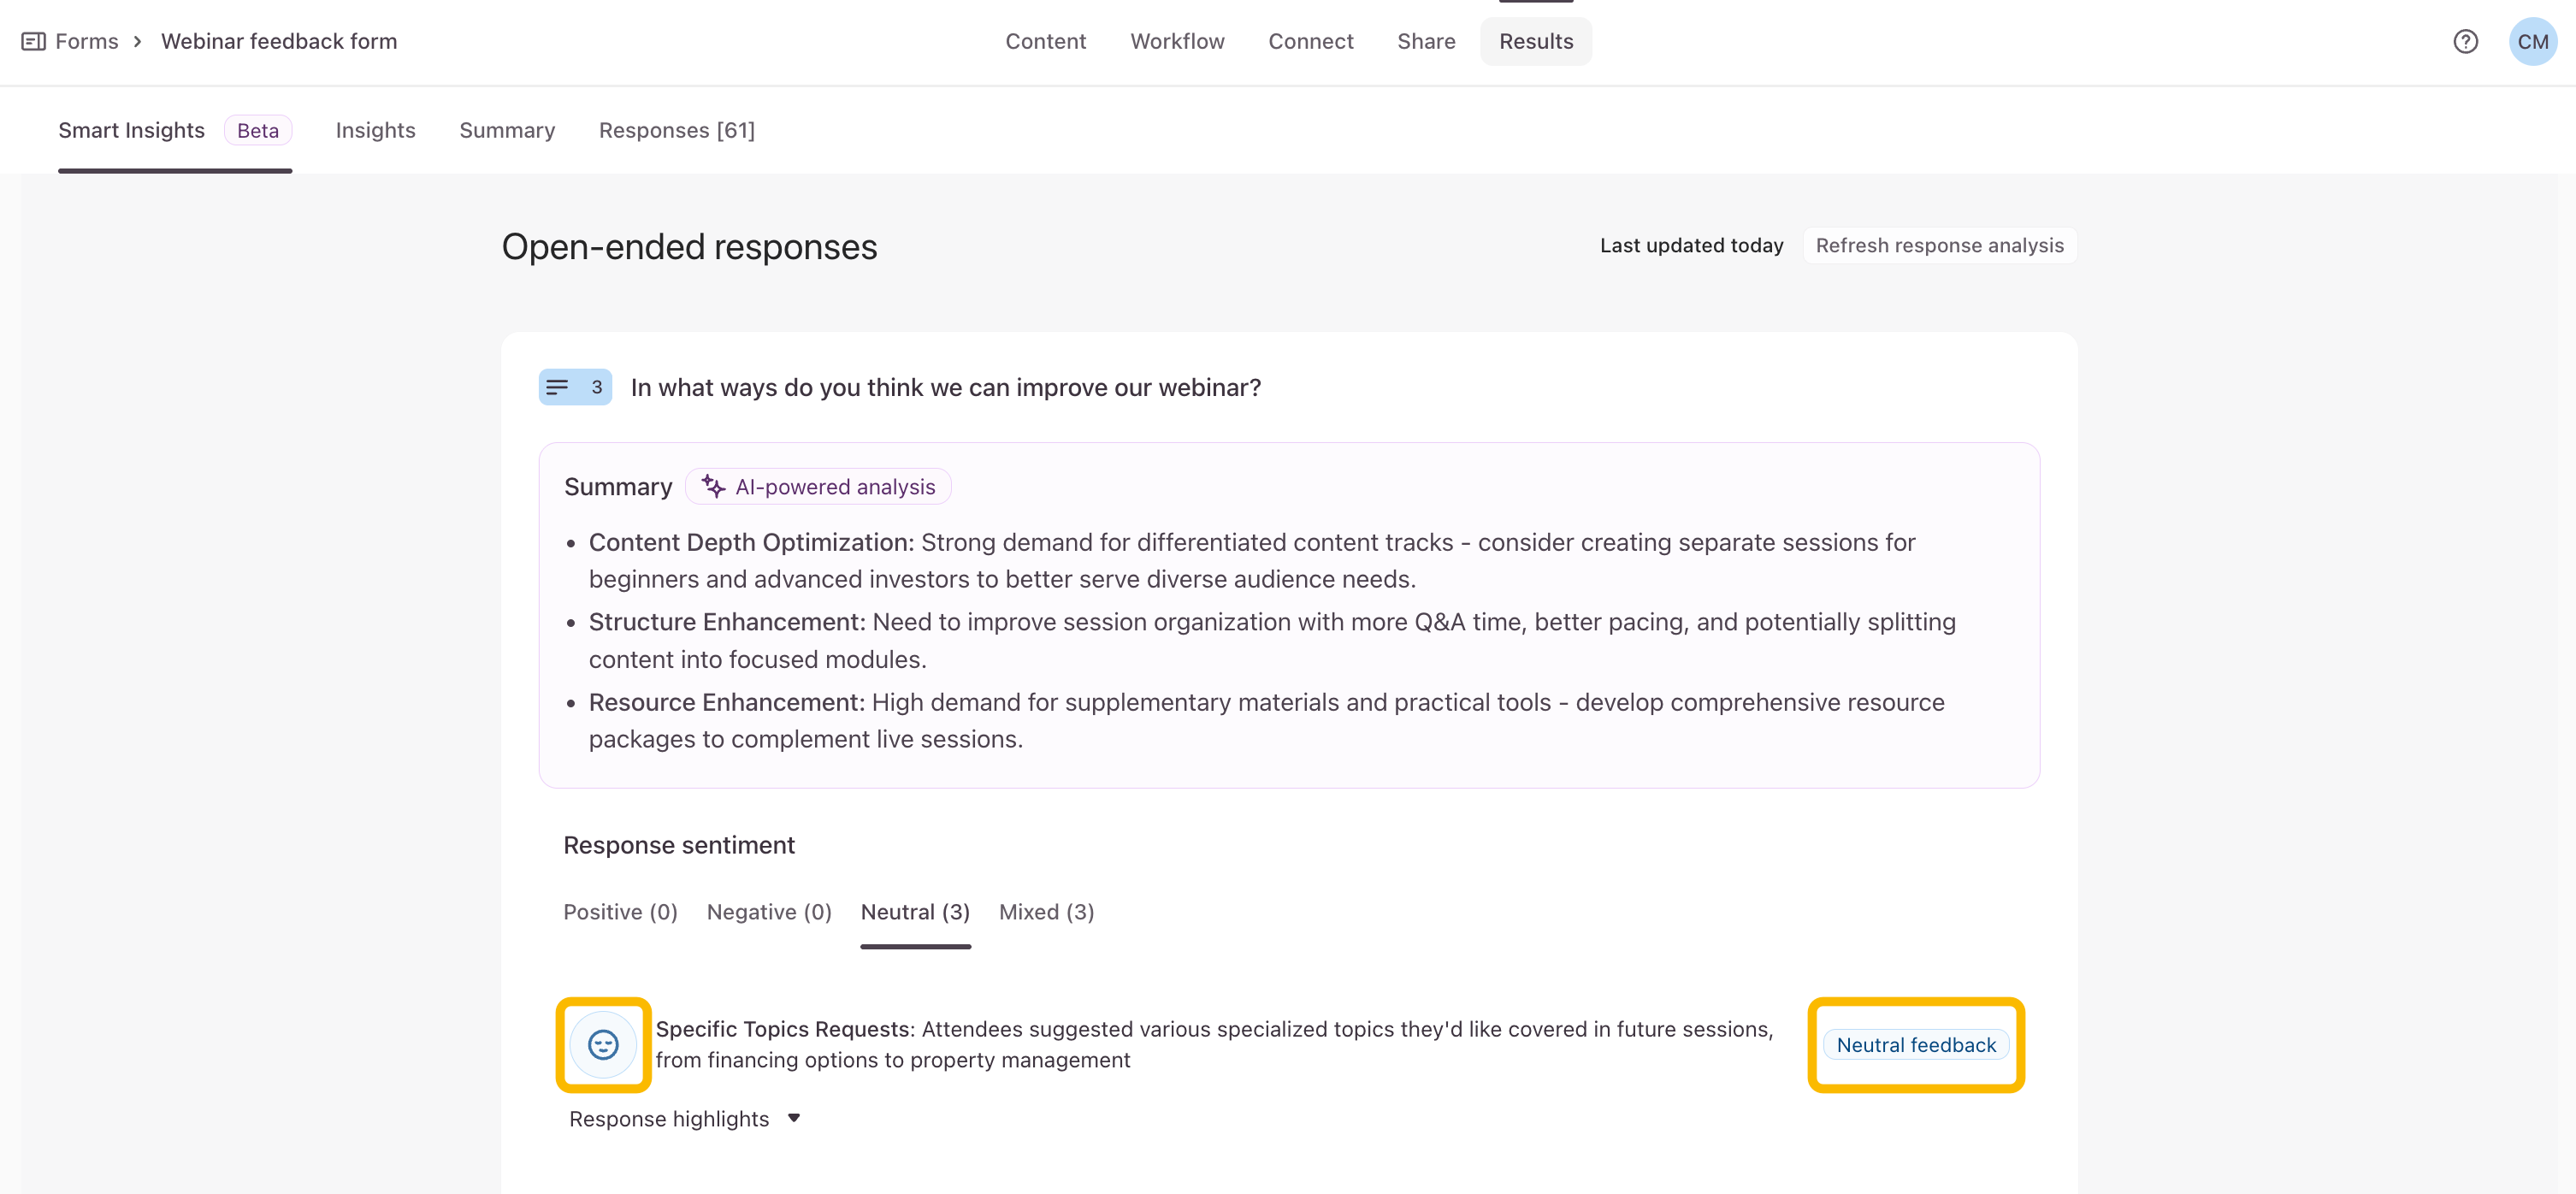This screenshot has width=2576, height=1194.
Task: Click the neutral face sentiment icon
Action: (x=603, y=1044)
